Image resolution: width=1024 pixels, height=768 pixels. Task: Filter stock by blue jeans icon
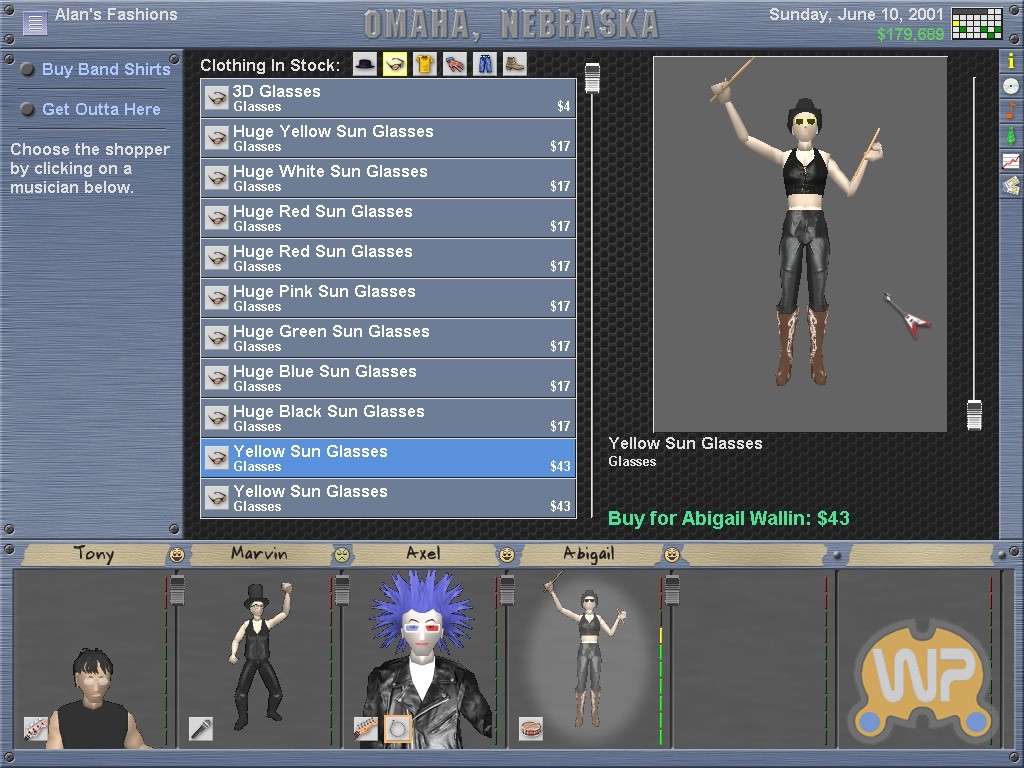(485, 65)
